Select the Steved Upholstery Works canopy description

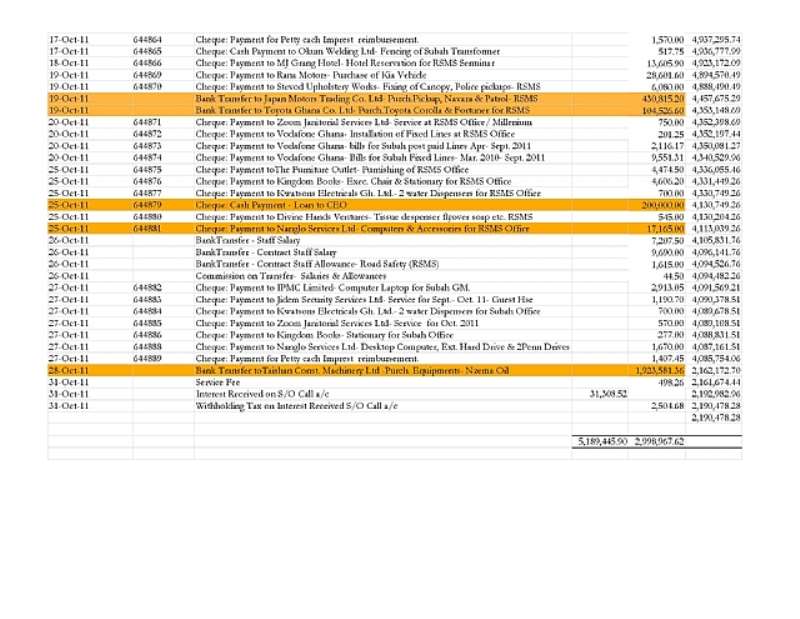coord(367,87)
